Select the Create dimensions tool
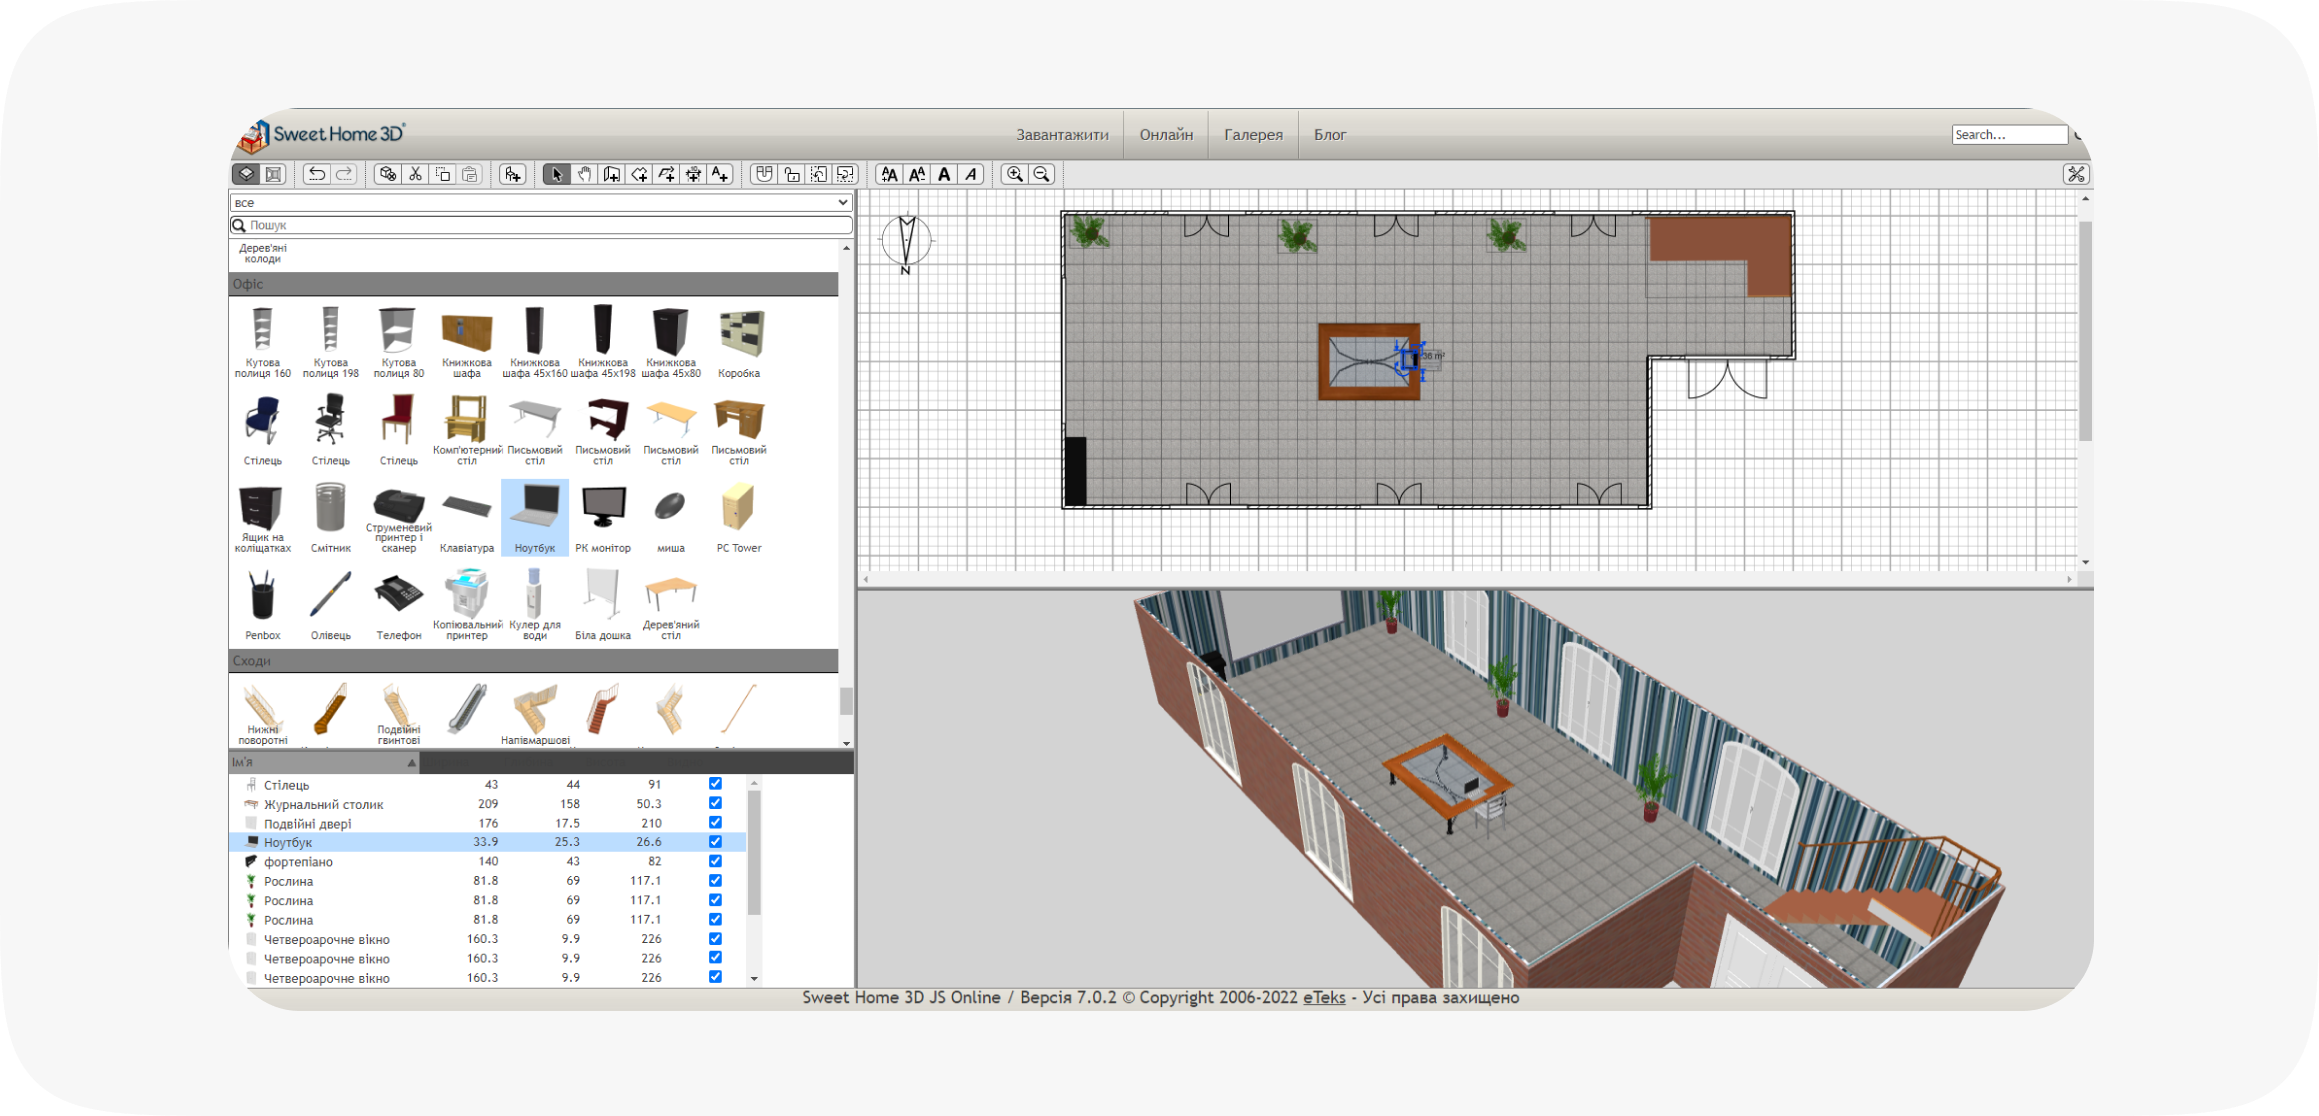 click(x=692, y=174)
